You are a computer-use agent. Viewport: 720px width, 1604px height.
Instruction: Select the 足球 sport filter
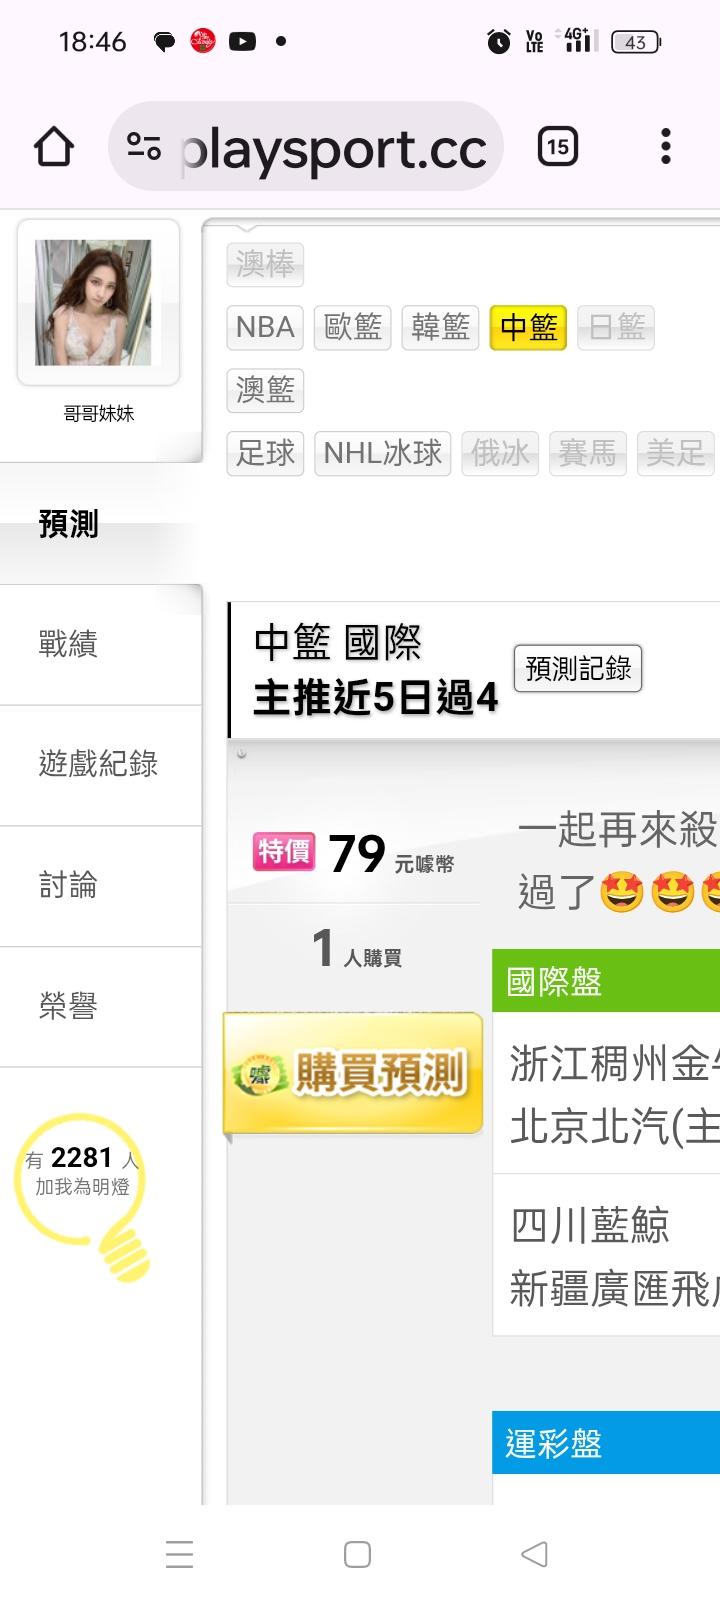(x=265, y=453)
